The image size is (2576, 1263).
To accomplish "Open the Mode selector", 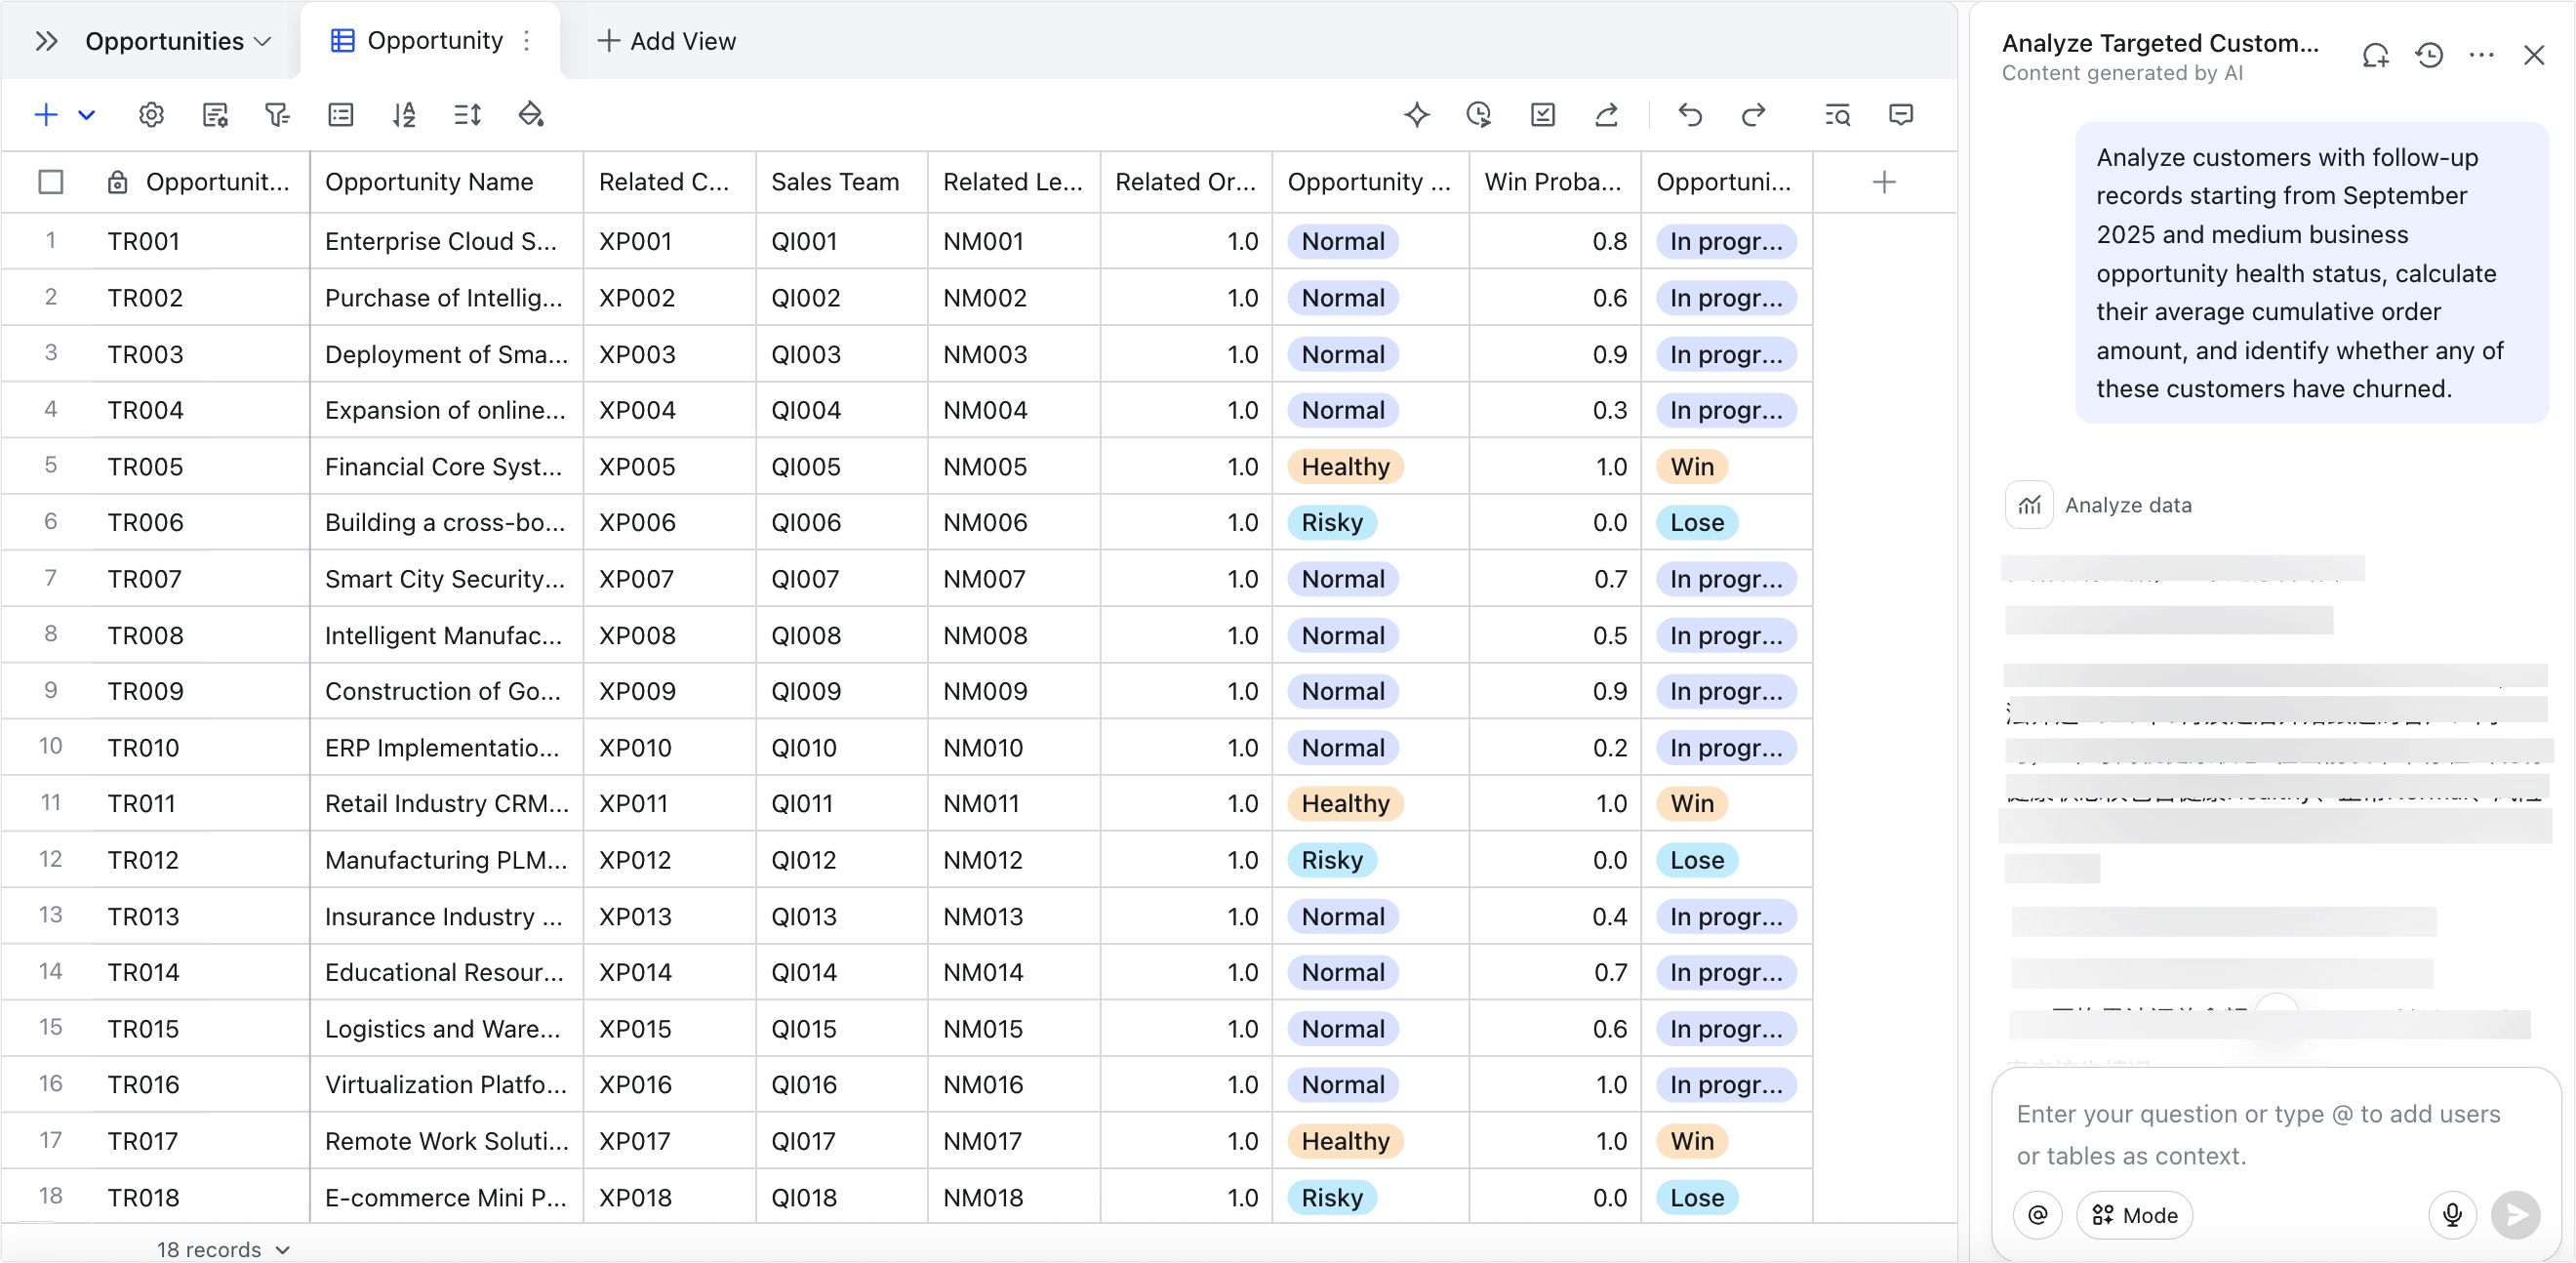I will (2134, 1215).
